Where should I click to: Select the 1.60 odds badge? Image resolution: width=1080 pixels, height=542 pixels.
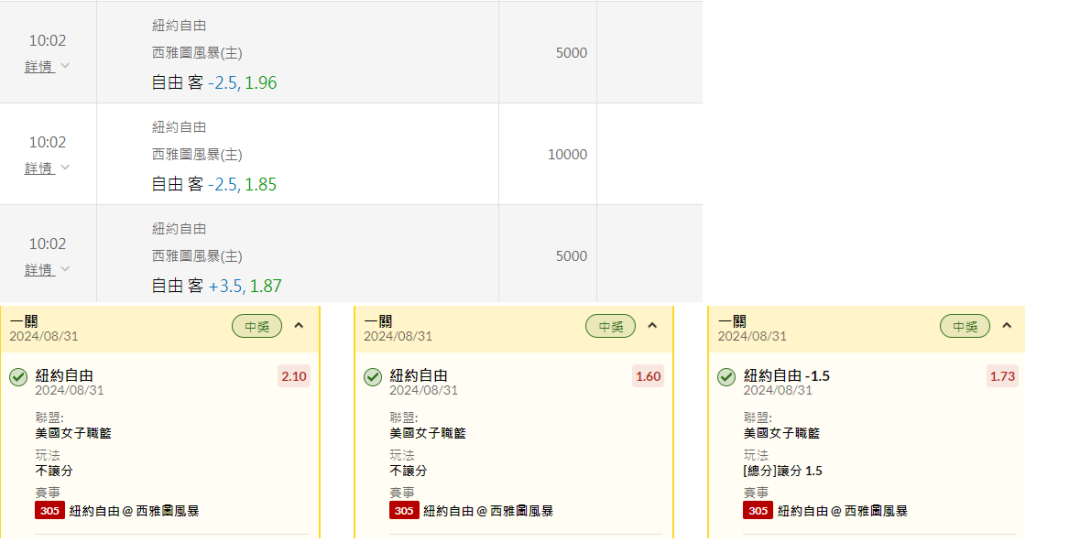point(648,377)
